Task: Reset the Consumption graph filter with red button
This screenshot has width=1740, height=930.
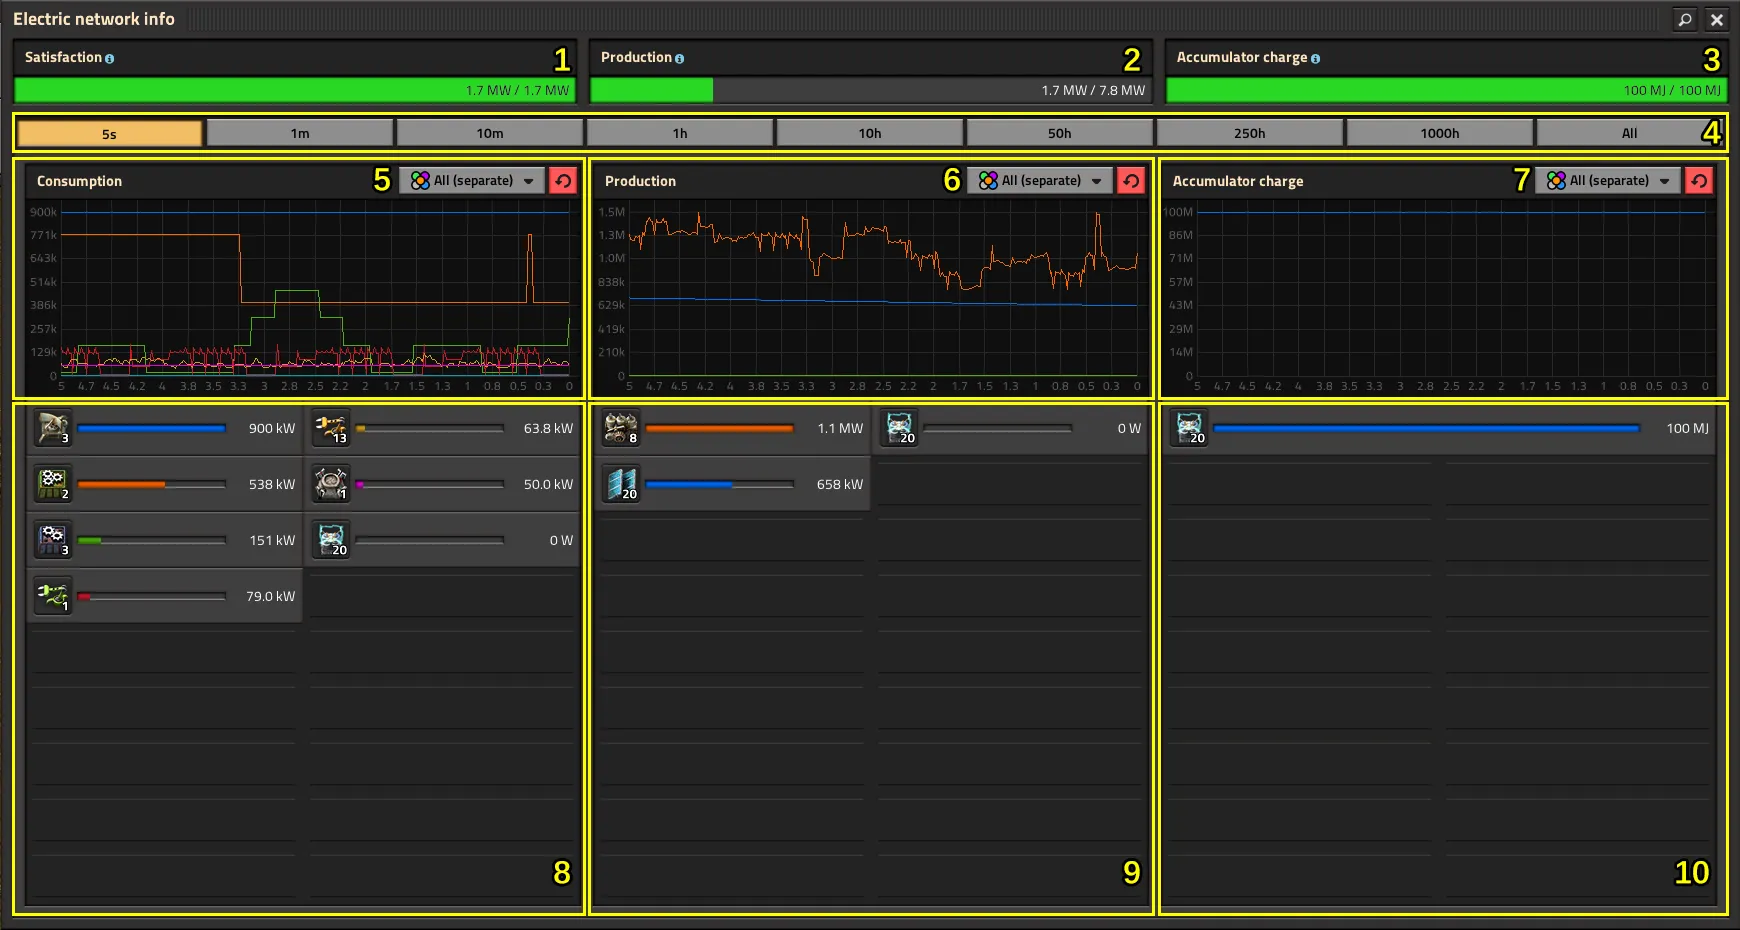Action: tap(563, 180)
